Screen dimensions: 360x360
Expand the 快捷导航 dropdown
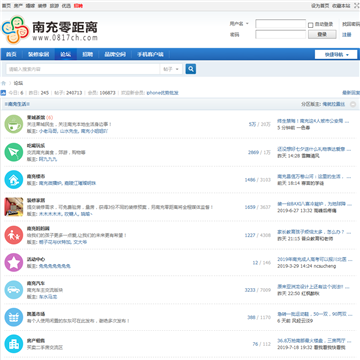(336, 55)
